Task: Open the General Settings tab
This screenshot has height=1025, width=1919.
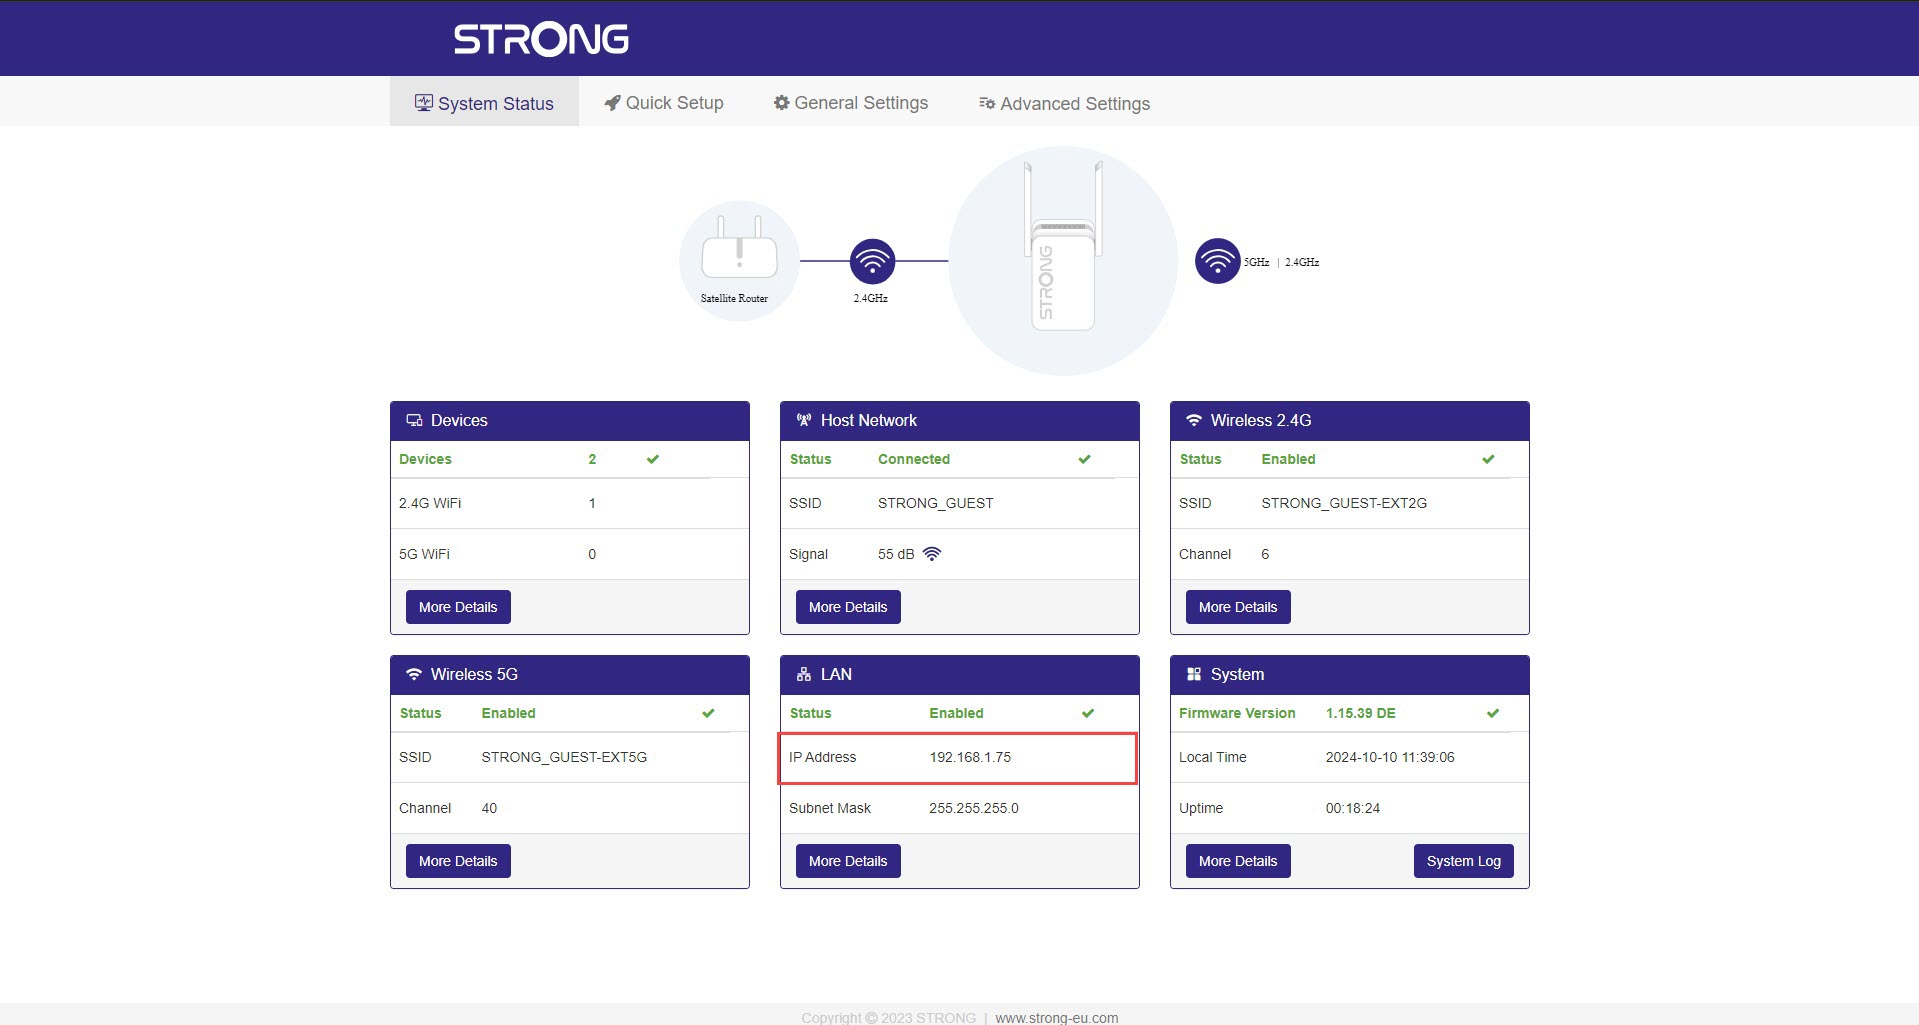Action: click(x=851, y=103)
